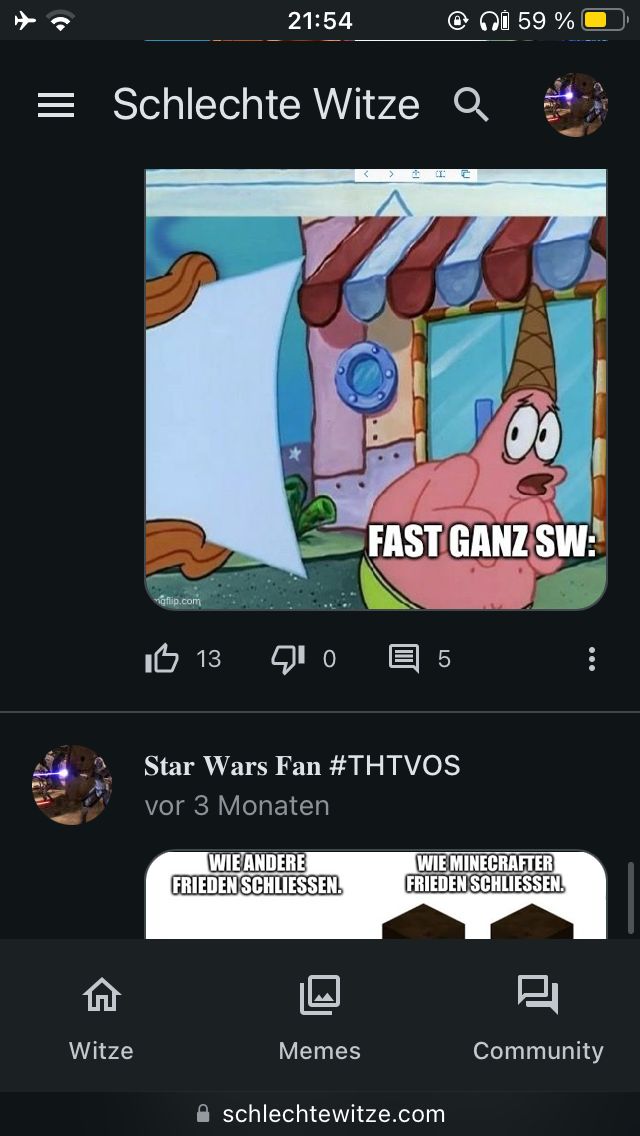Tap the 'vor 3 Monaten' timestamp
This screenshot has width=640, height=1136.
coord(237,806)
